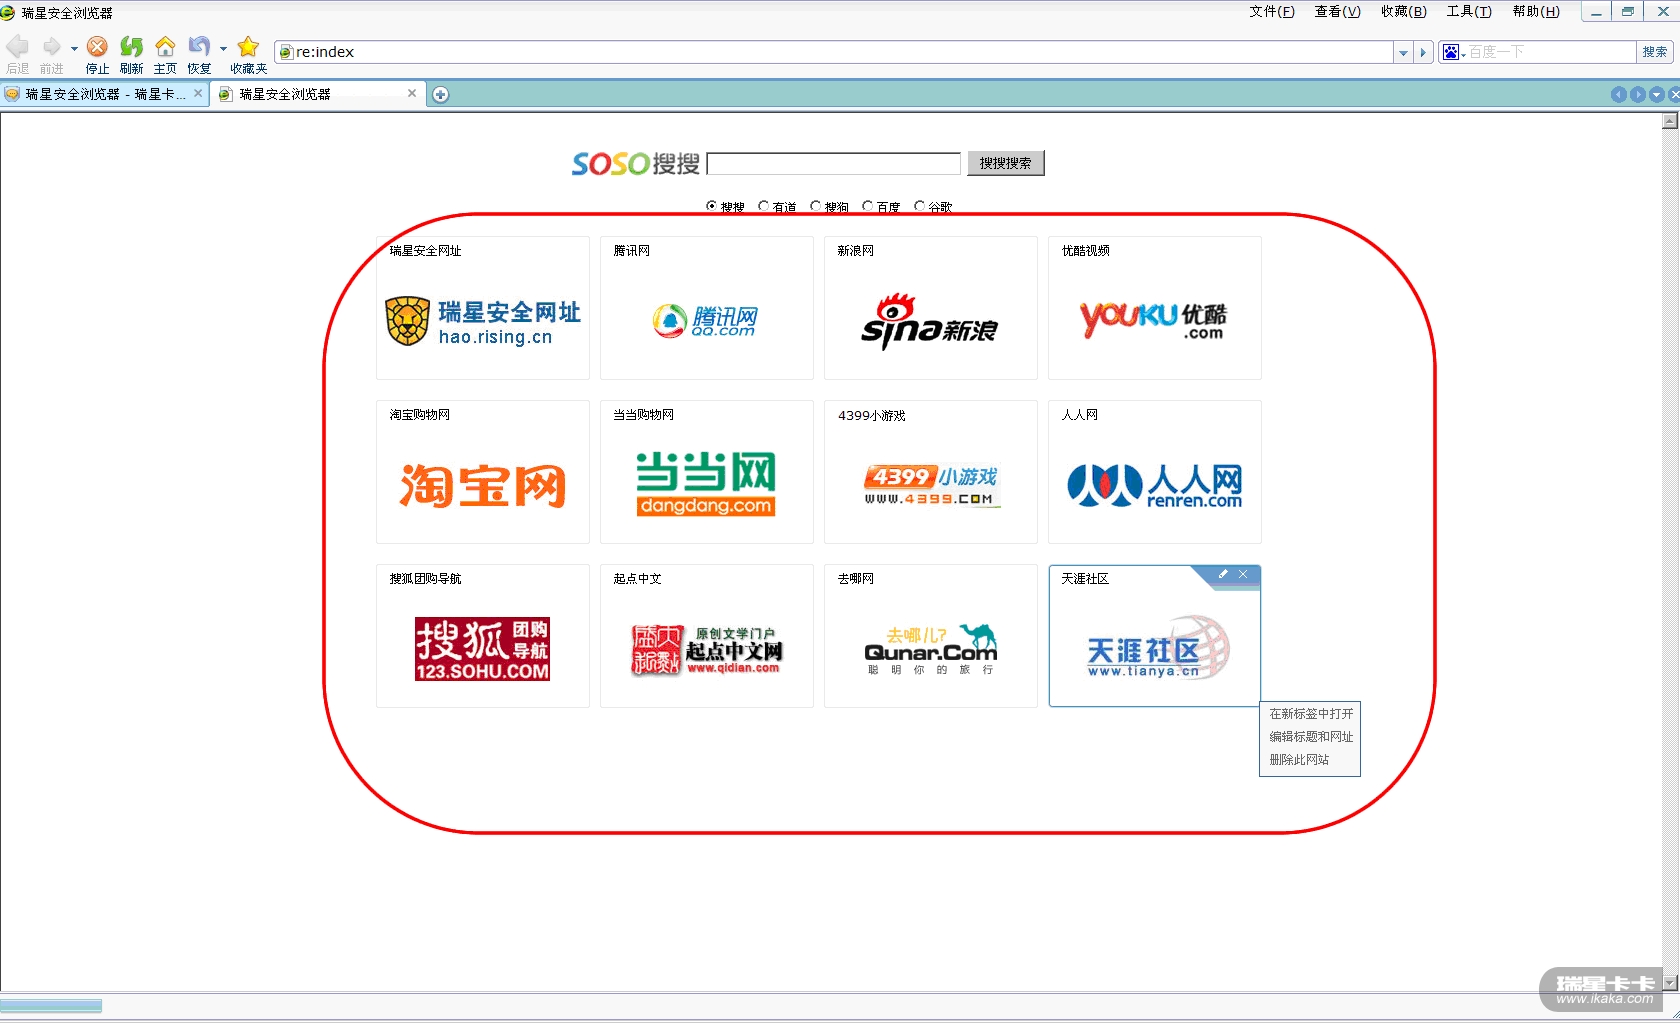Expand the history dropdown next to Forward
The width and height of the screenshot is (1680, 1023).
(x=74, y=48)
